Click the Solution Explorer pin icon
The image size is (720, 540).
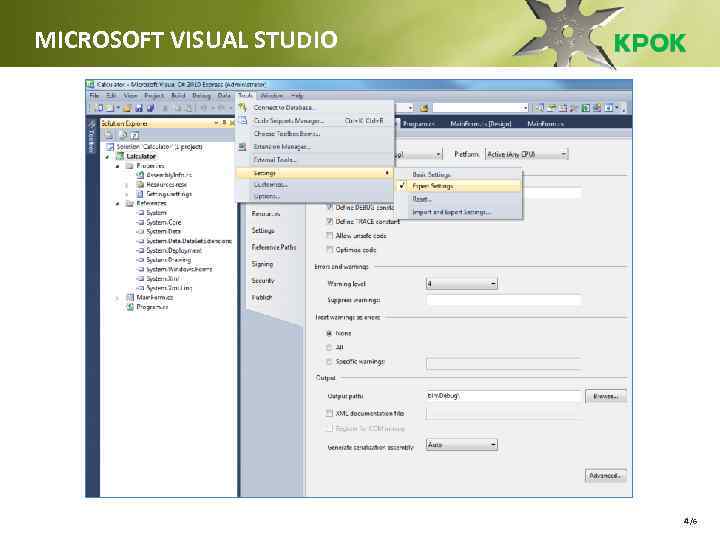[x=224, y=123]
